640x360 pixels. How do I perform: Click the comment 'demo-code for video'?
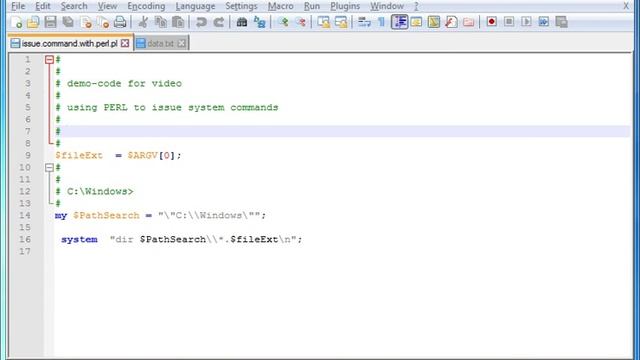[124, 84]
